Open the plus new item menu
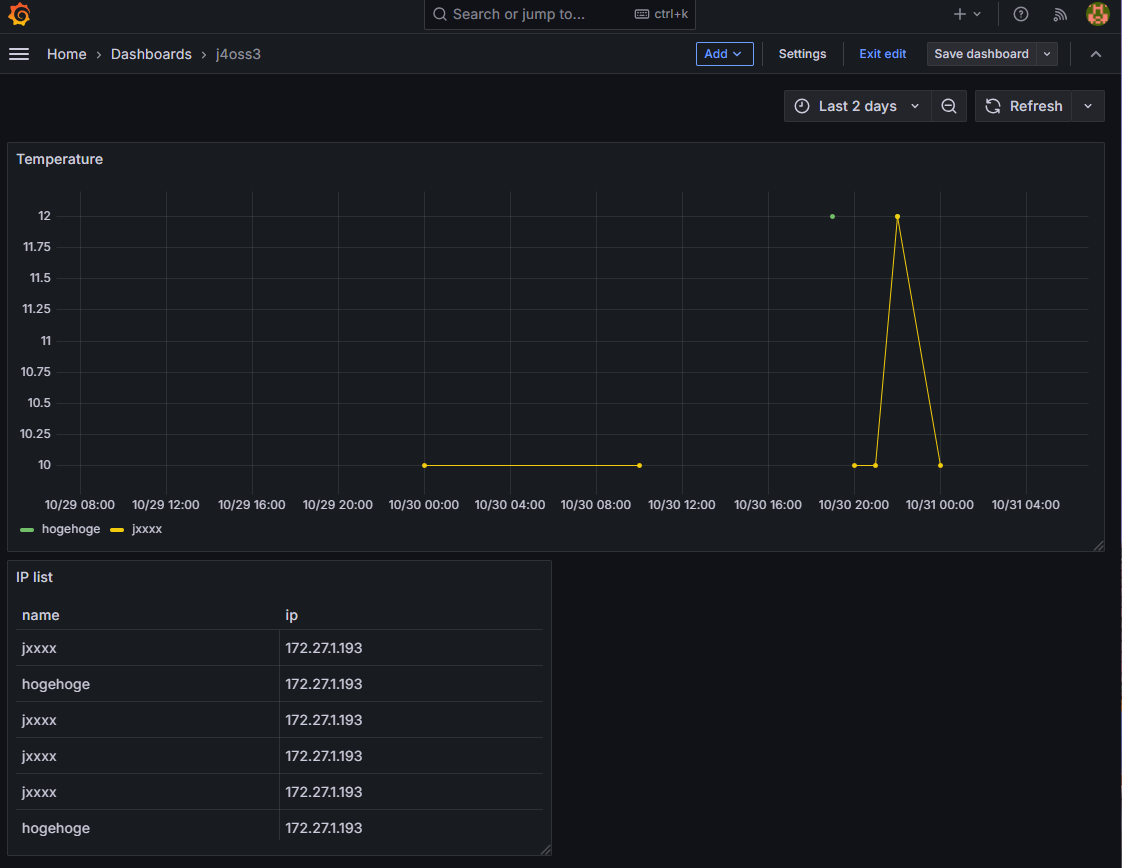1122x868 pixels. 966,15
